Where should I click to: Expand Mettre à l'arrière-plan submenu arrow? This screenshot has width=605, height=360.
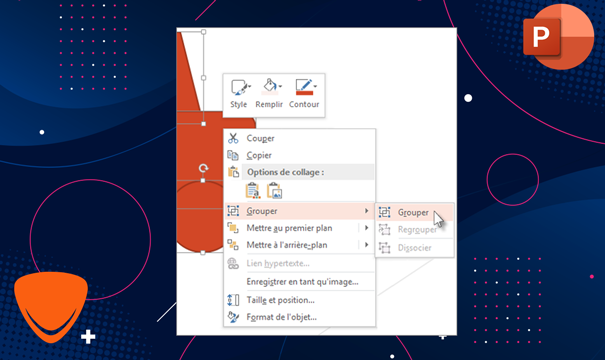(x=366, y=245)
